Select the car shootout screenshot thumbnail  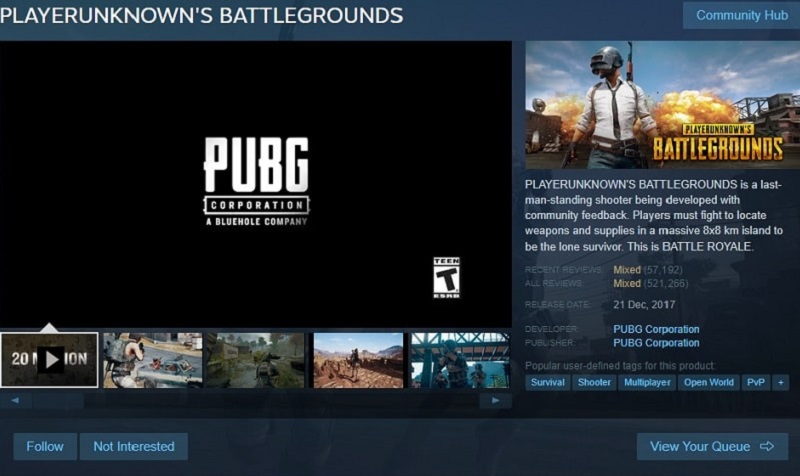point(153,360)
